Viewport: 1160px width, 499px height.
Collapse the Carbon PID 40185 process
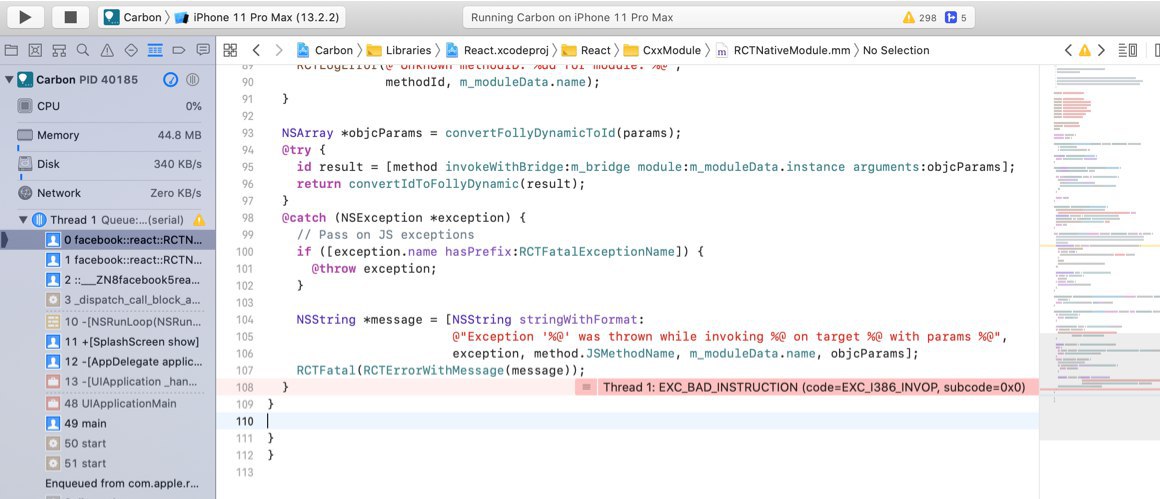pyautogui.click(x=8, y=79)
